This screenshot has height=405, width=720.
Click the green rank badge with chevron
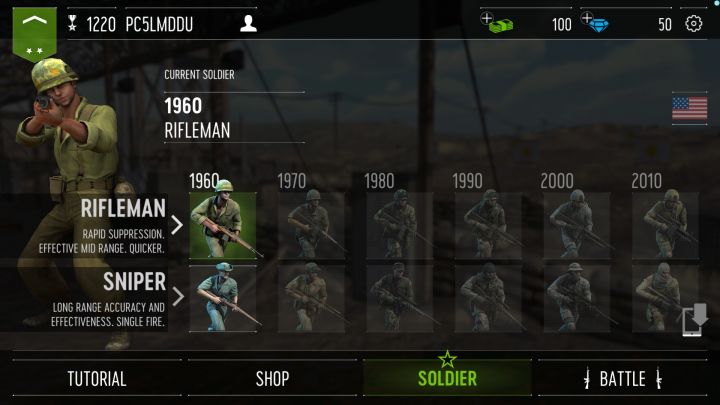[34, 34]
